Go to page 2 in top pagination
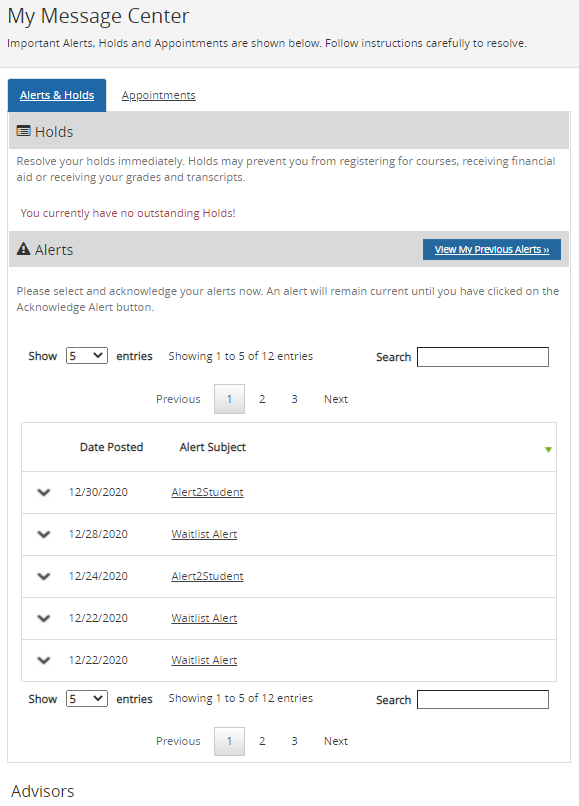The width and height of the screenshot is (579, 806). pyautogui.click(x=262, y=399)
